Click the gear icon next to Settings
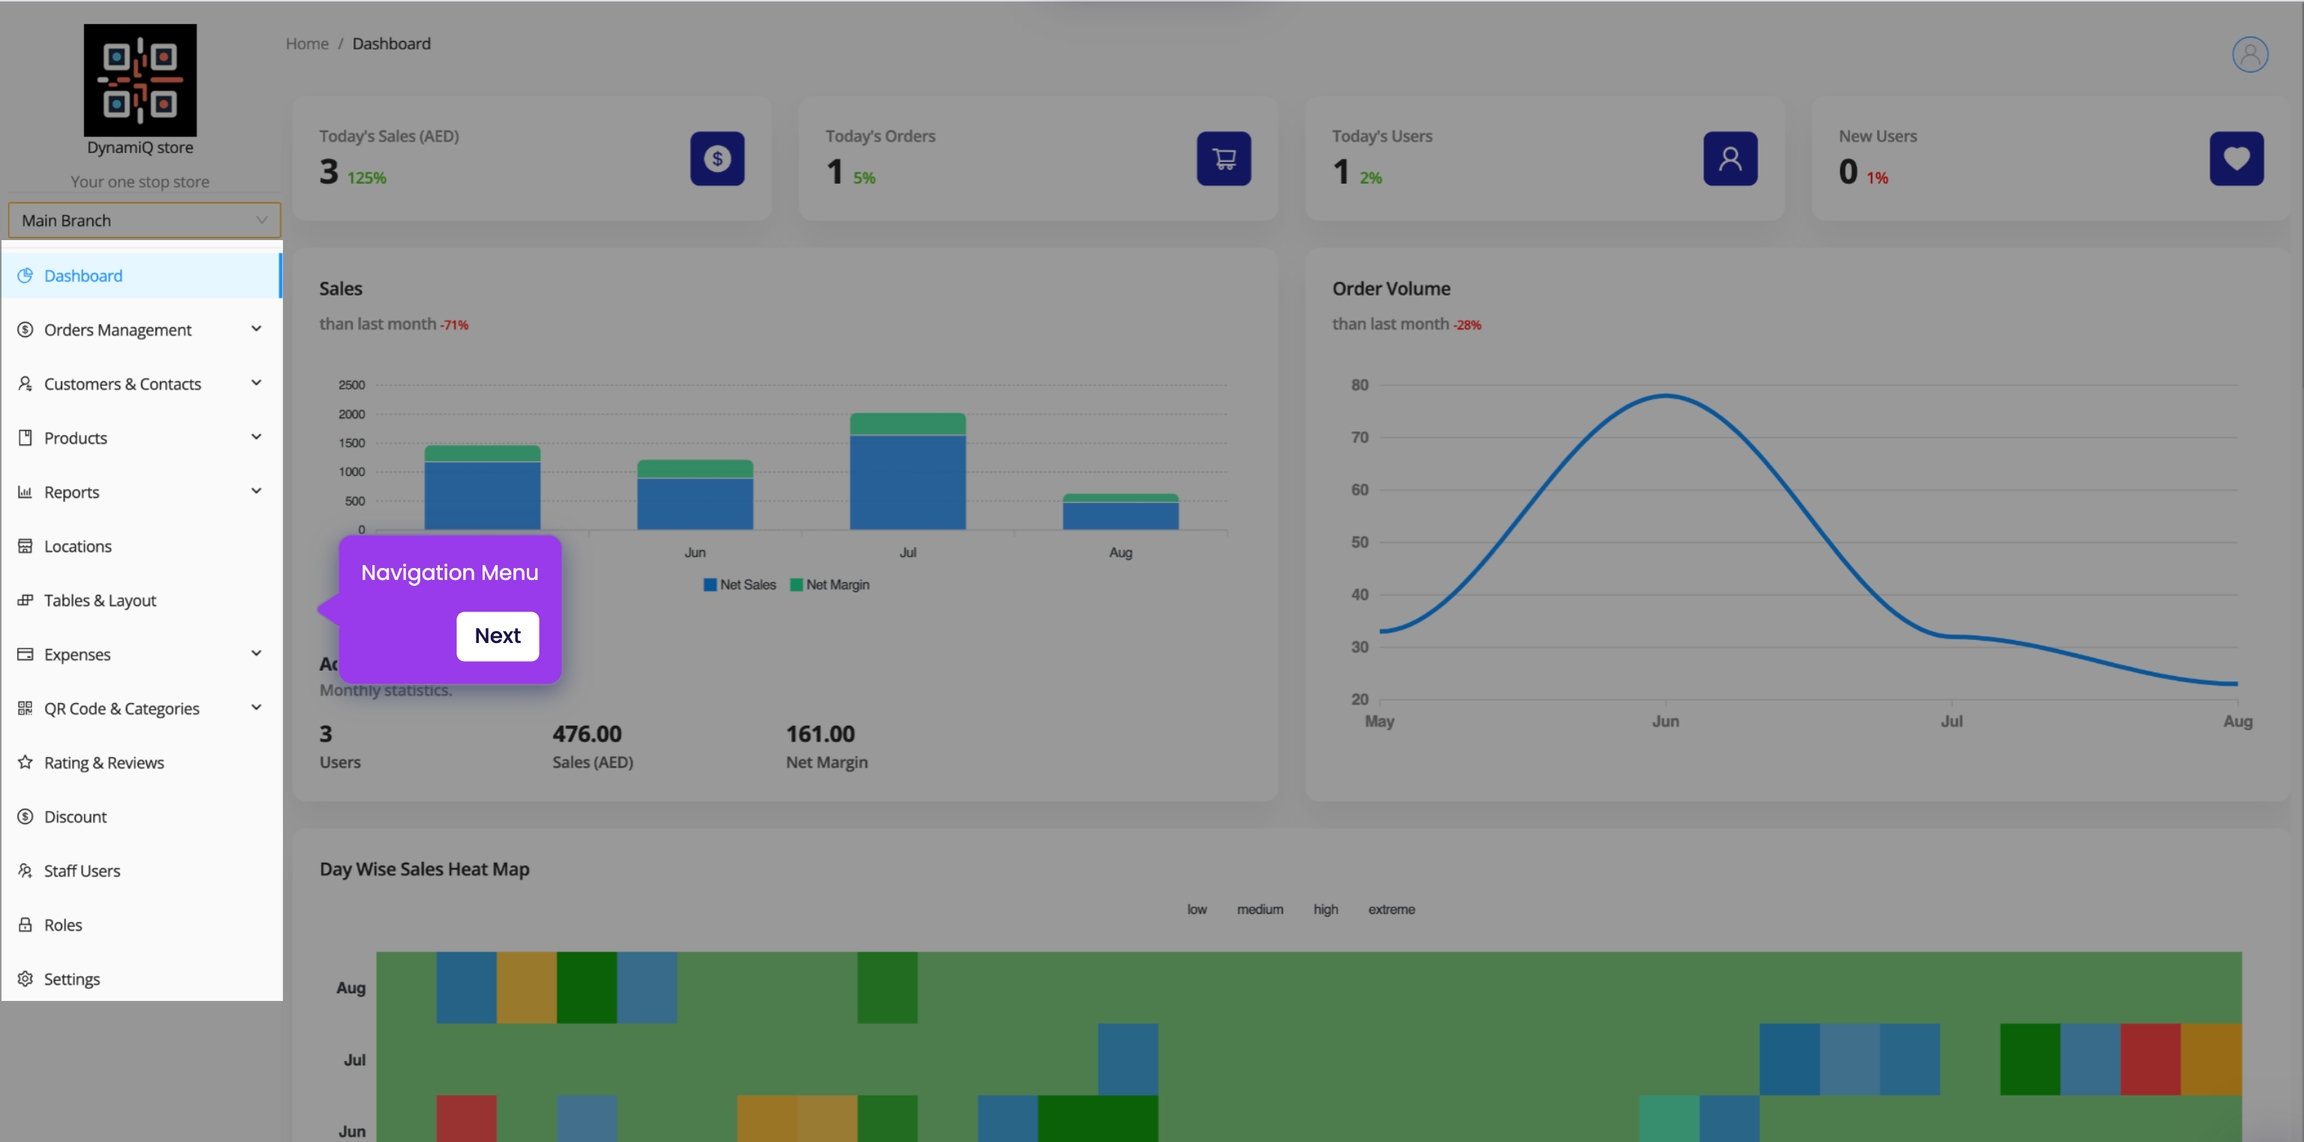Screen dimensions: 2304x1142 pos(25,979)
